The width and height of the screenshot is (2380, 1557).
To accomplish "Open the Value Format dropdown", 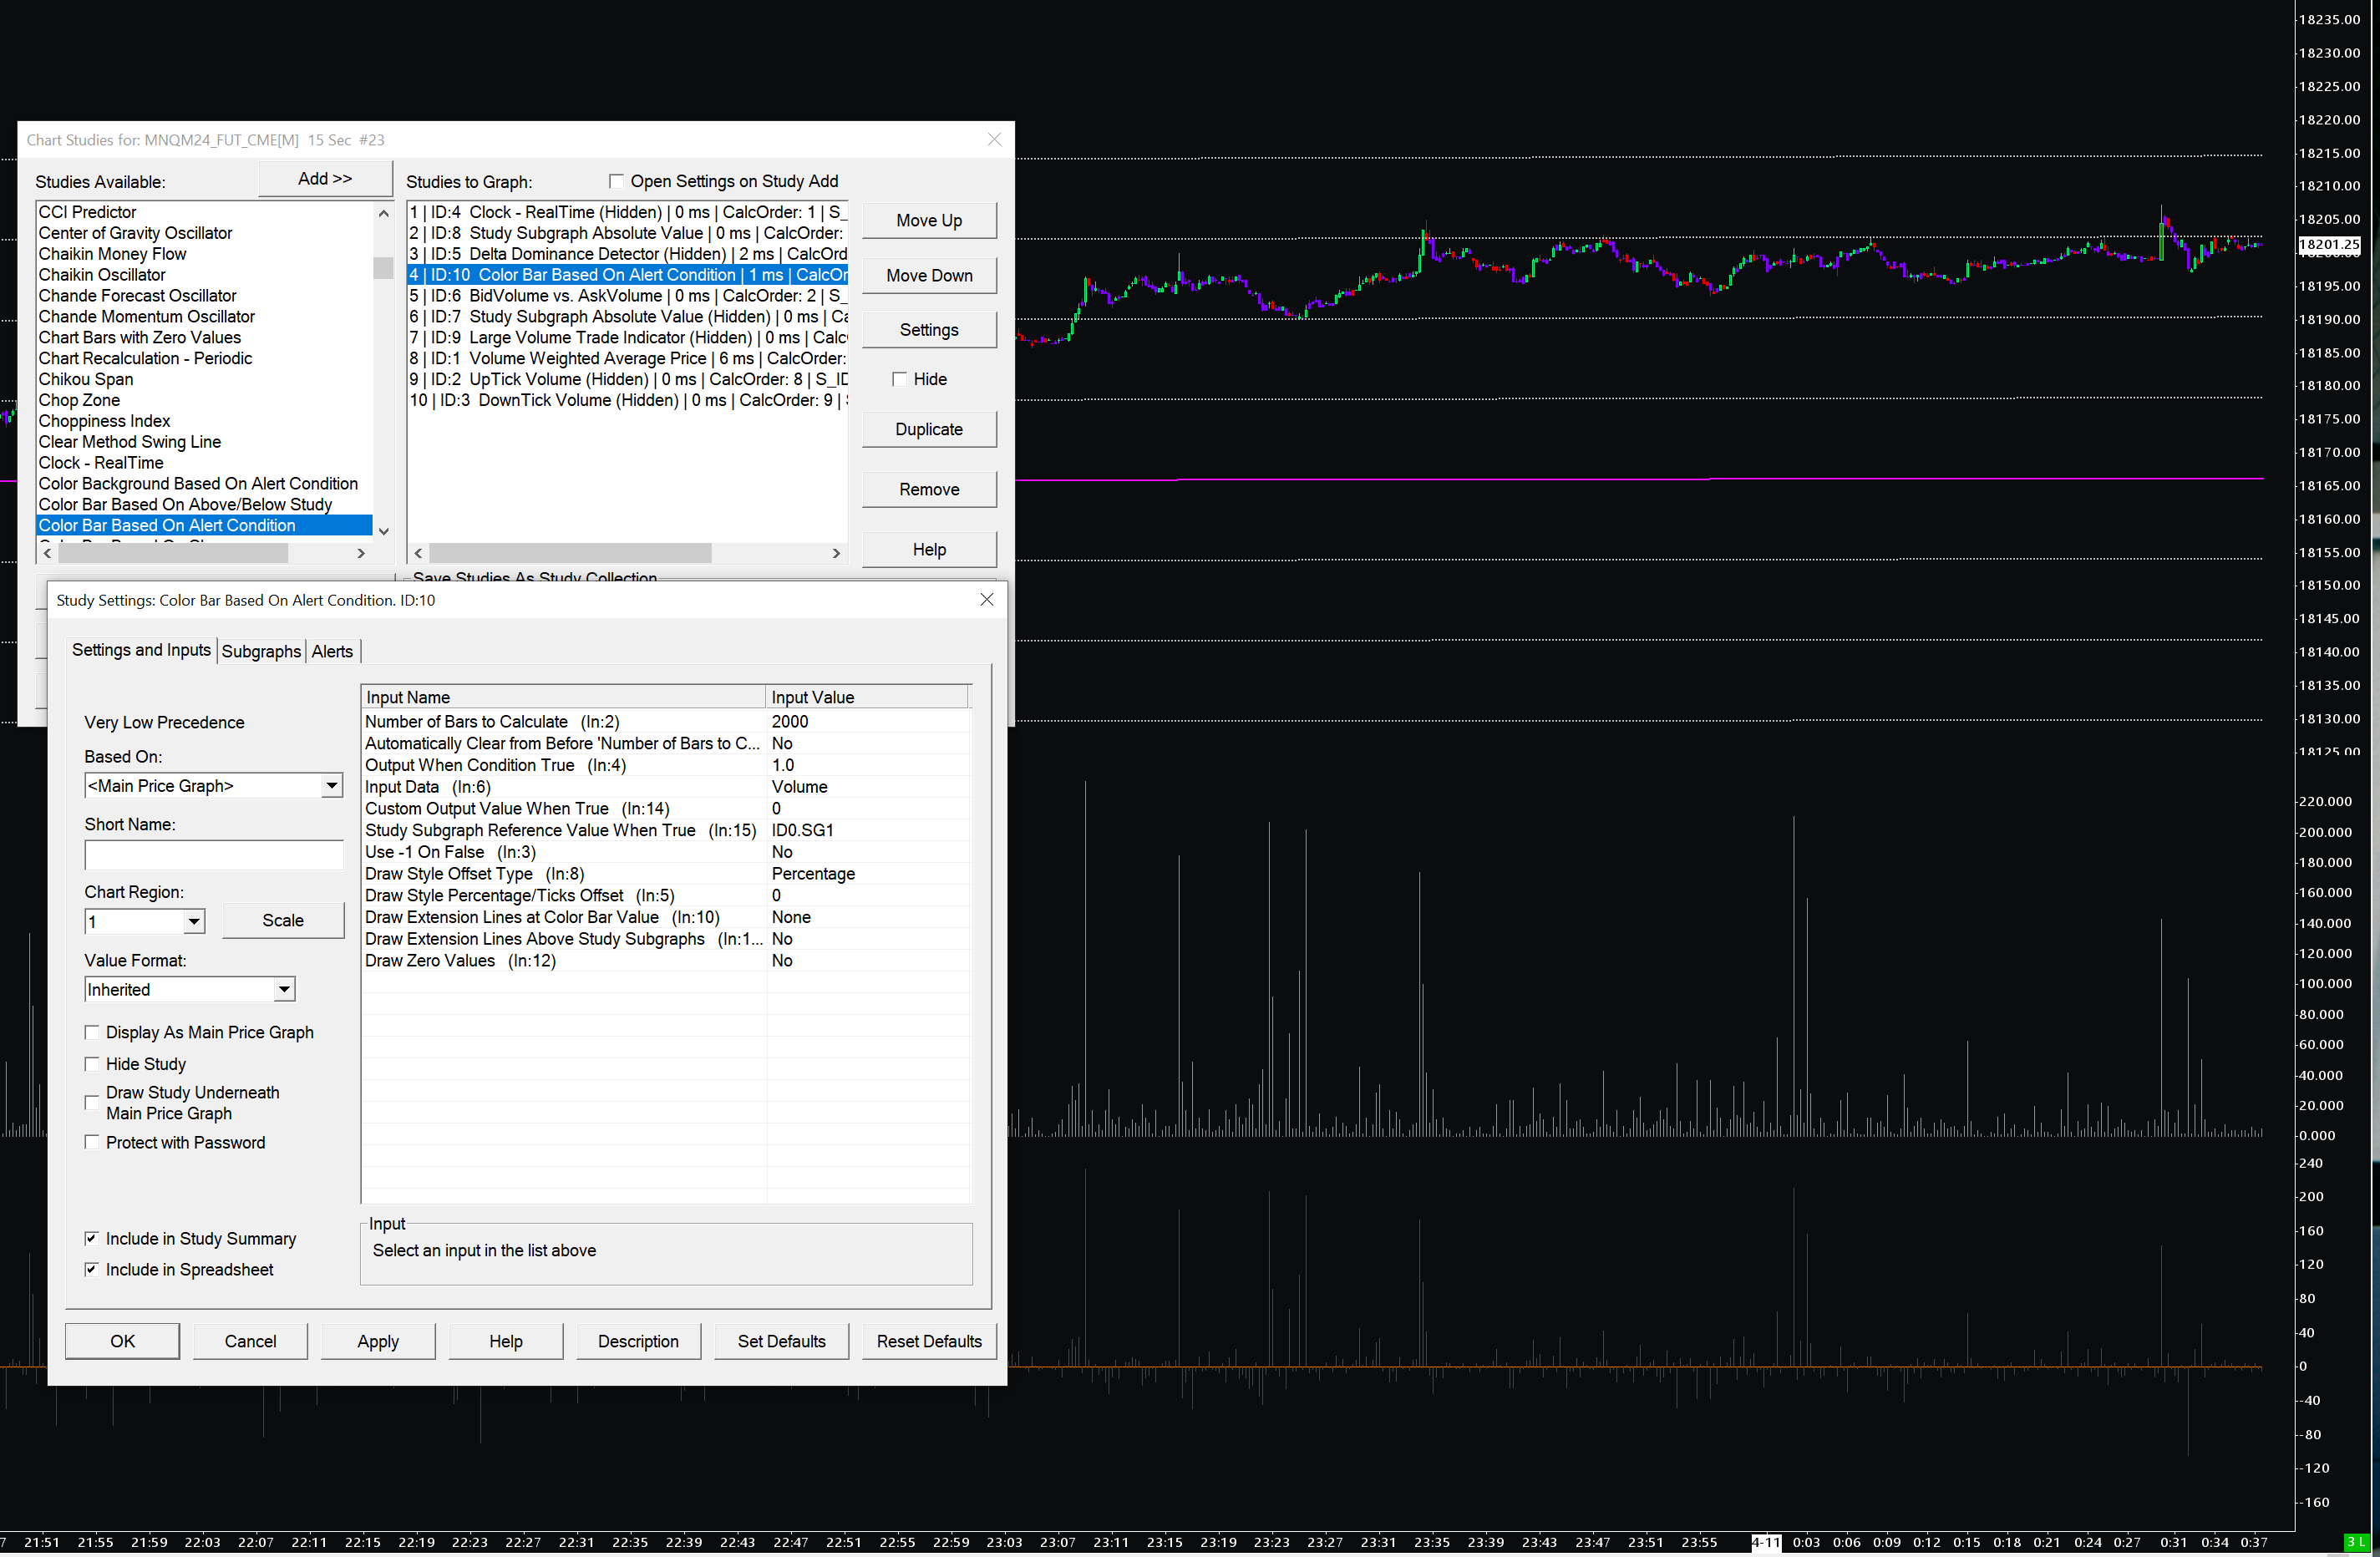I will pyautogui.click(x=284, y=990).
